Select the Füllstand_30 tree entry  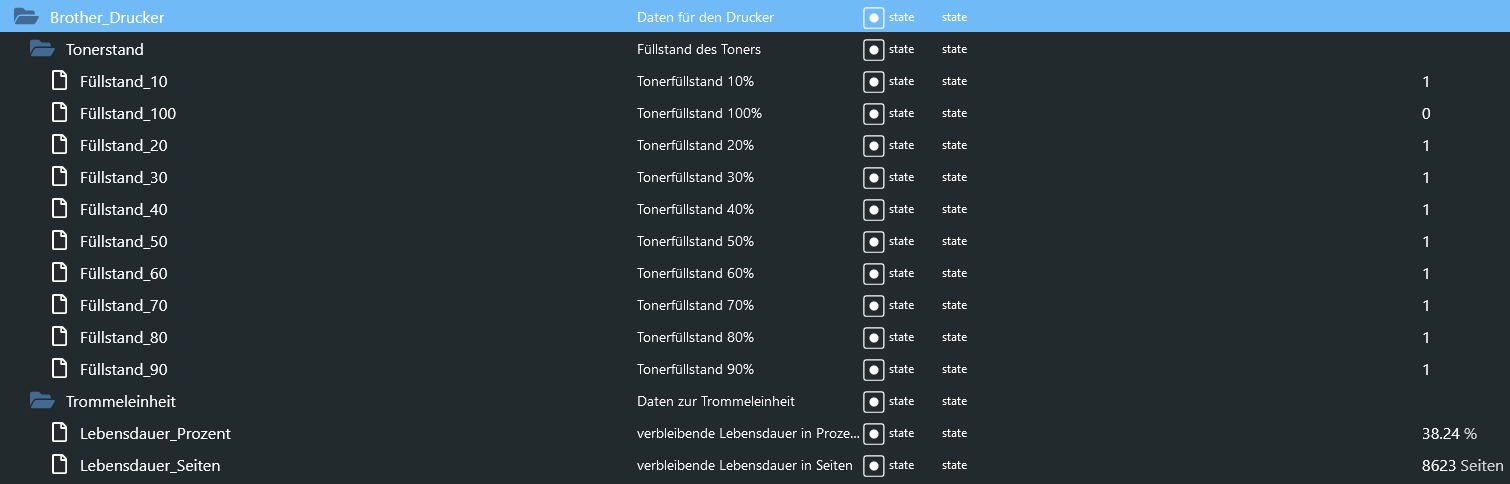[123, 177]
